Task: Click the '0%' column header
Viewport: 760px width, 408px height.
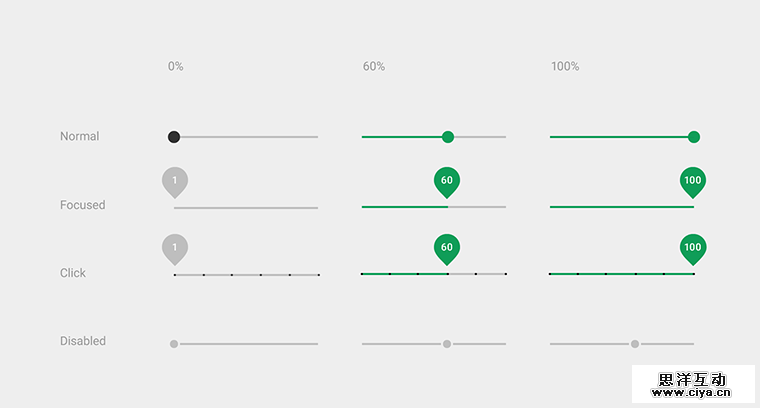Action: tap(176, 67)
